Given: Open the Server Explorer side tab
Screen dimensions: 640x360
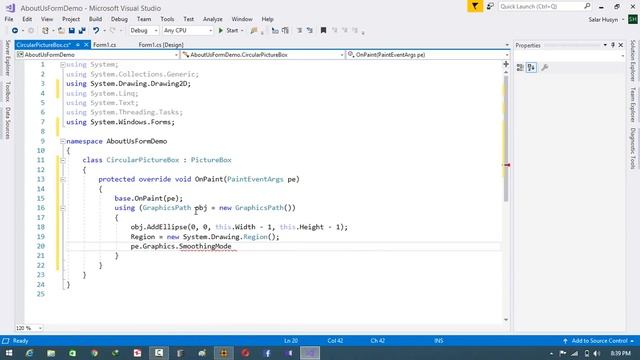Looking at the screenshot, I should point(7,58).
